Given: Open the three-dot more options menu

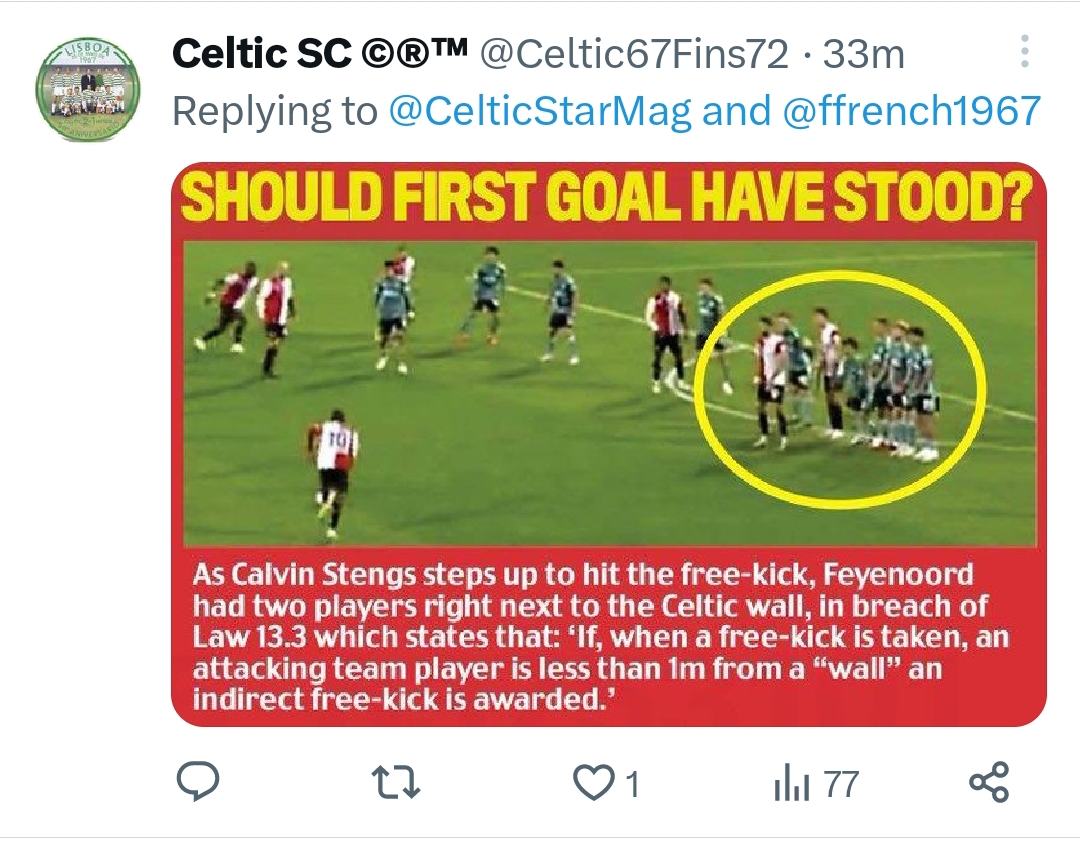Looking at the screenshot, I should tap(1025, 52).
